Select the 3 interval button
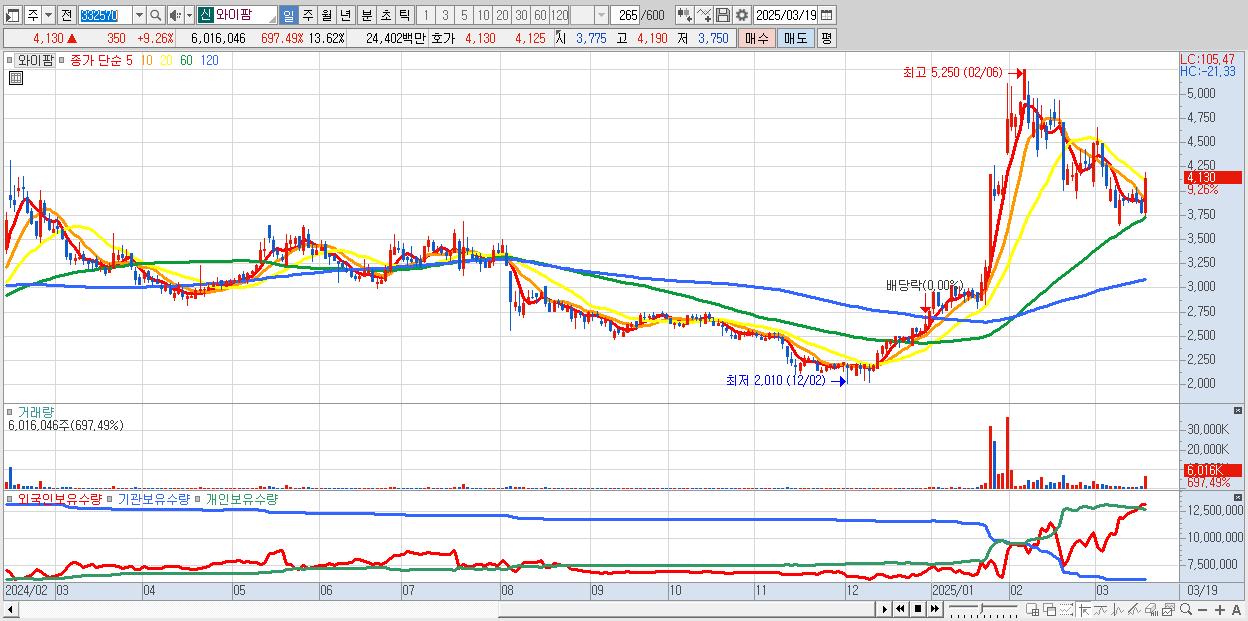Image resolution: width=1248 pixels, height=621 pixels. (x=444, y=15)
